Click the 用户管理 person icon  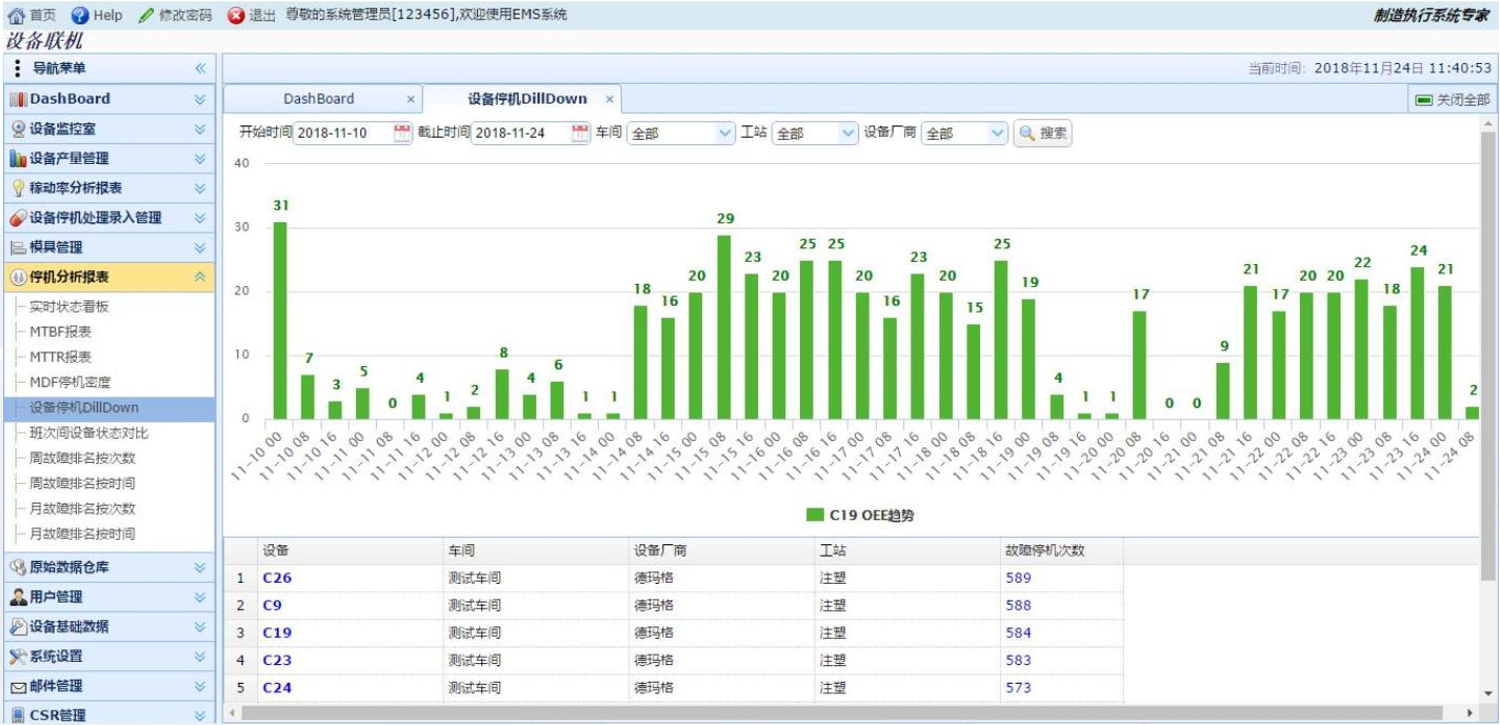(18, 597)
